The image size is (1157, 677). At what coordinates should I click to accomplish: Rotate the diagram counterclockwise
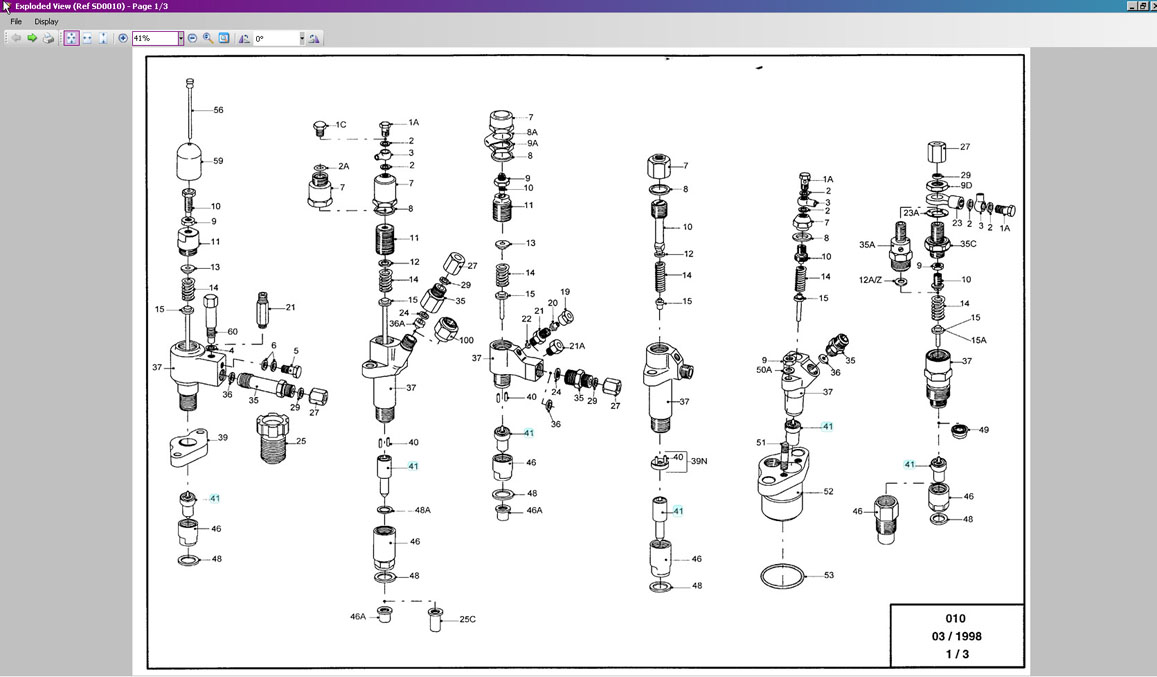244,38
